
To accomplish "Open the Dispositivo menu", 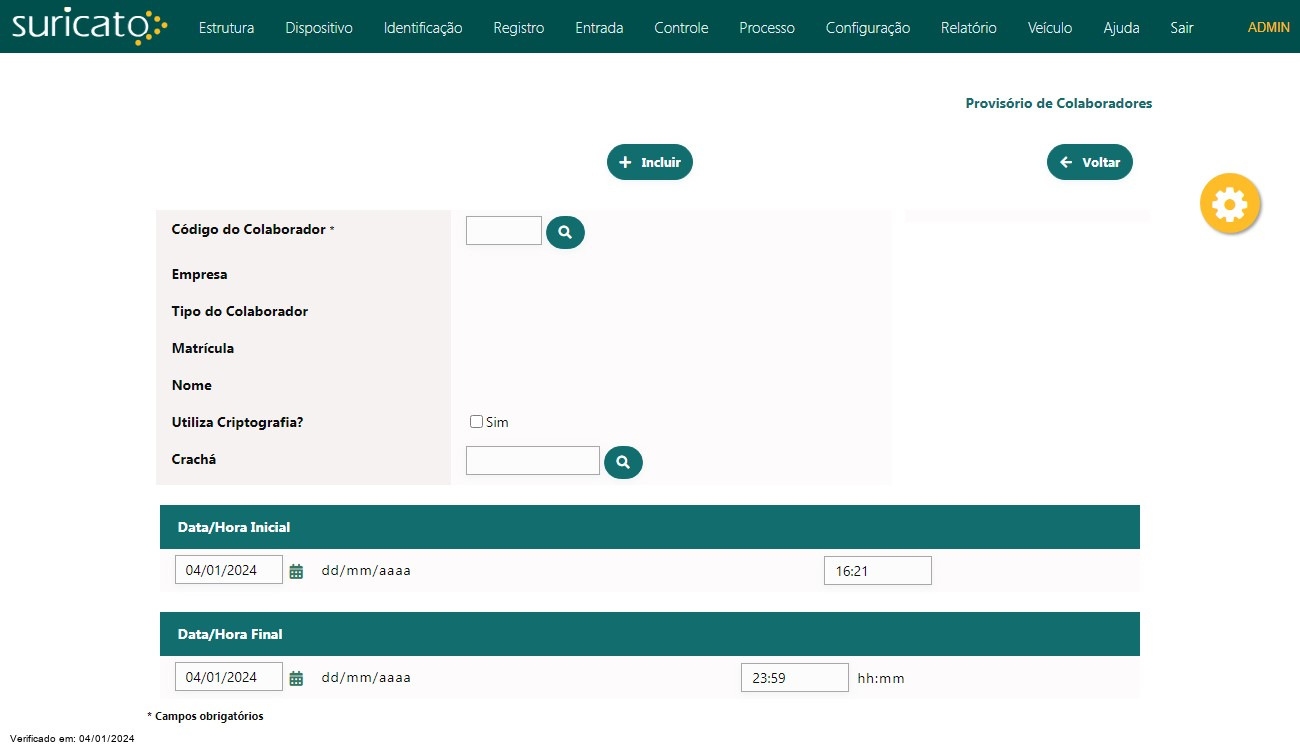I will tap(319, 28).
